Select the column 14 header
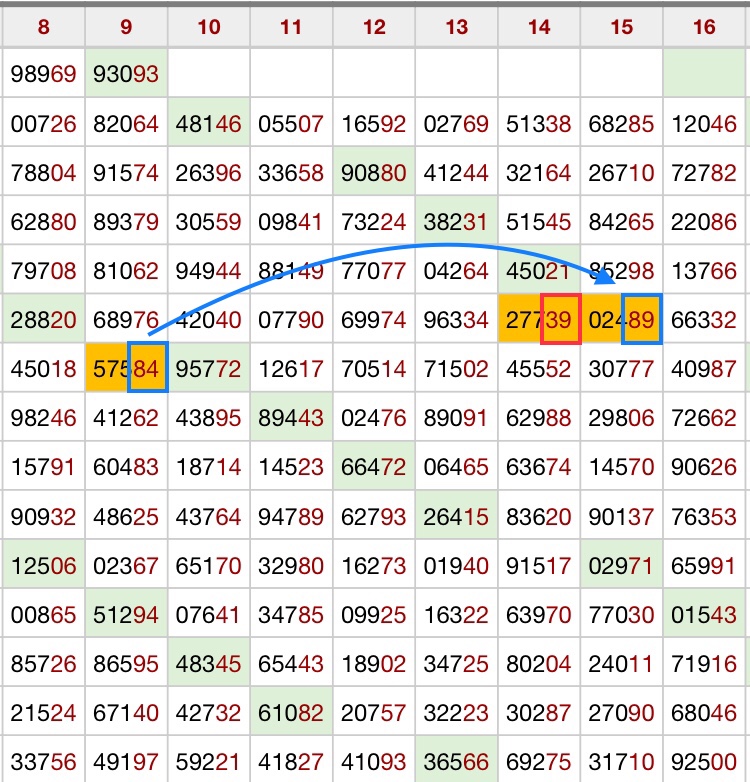 pos(539,27)
